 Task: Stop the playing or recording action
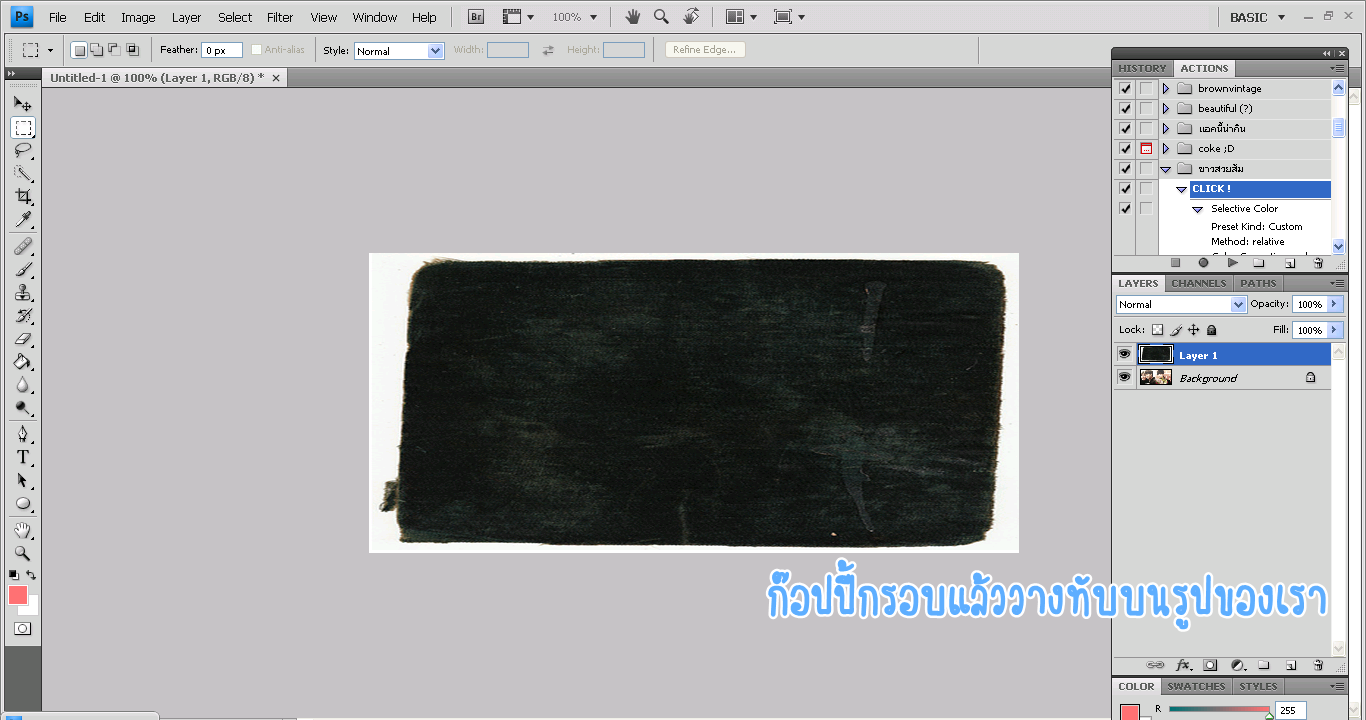click(1176, 263)
